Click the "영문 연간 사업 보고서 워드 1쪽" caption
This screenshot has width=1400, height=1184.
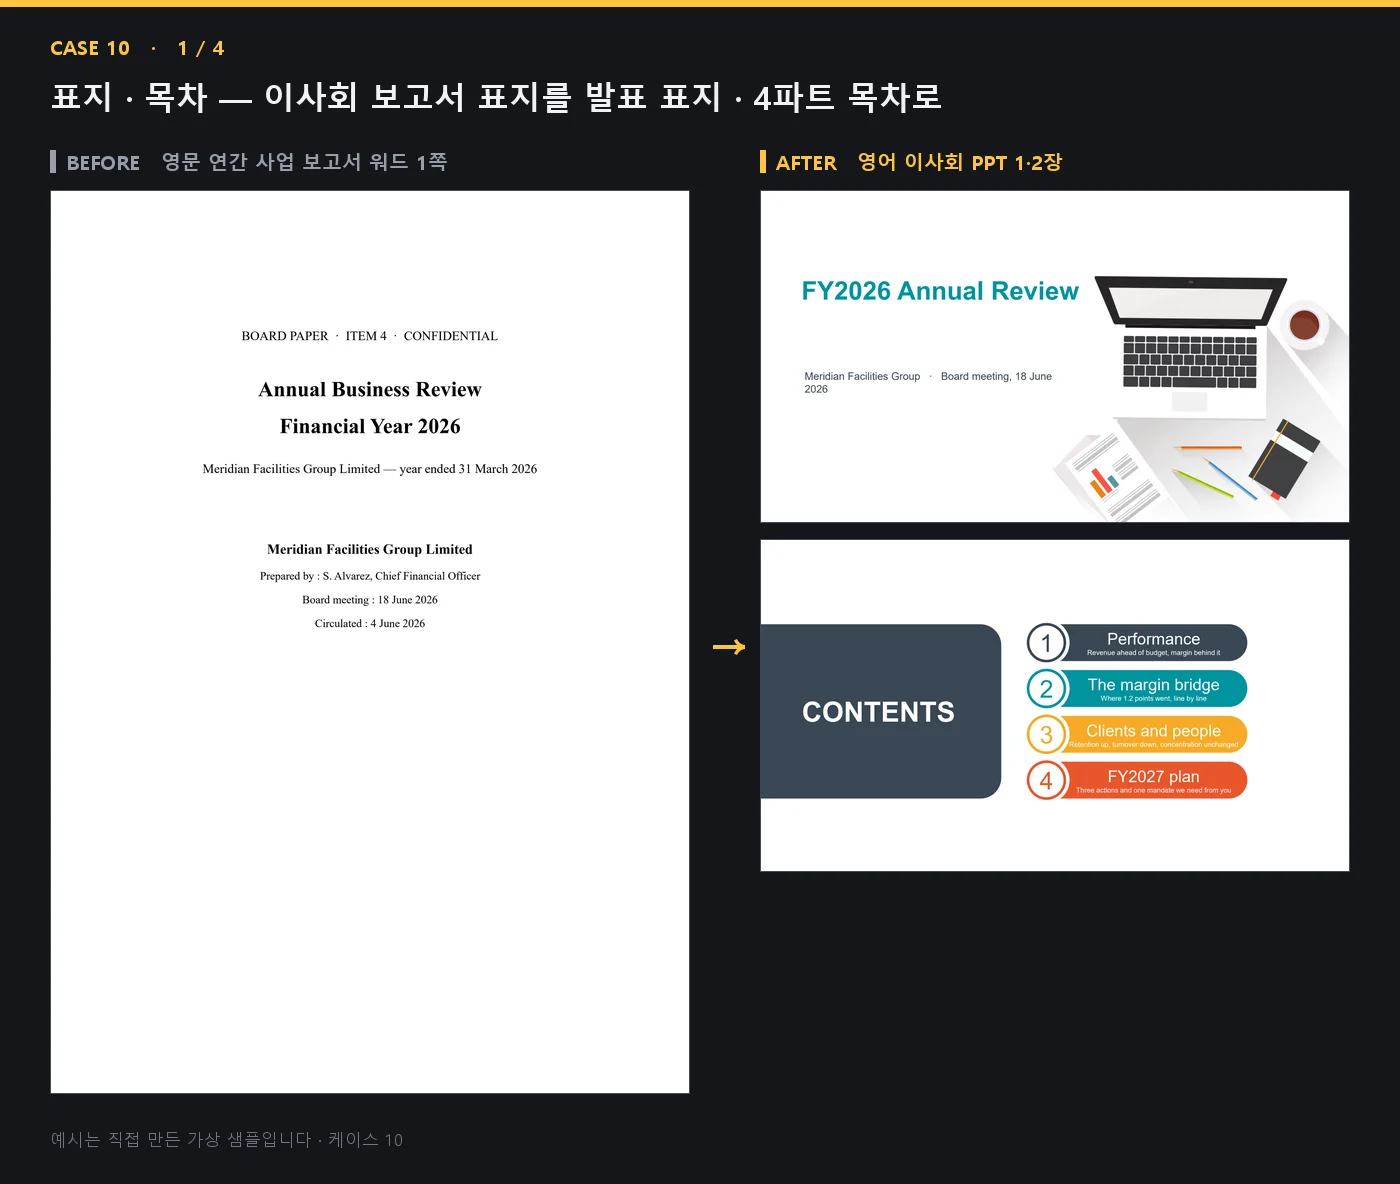(x=304, y=162)
